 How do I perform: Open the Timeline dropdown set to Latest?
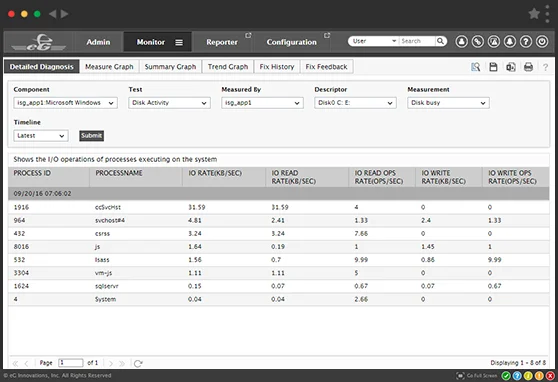[x=41, y=136]
